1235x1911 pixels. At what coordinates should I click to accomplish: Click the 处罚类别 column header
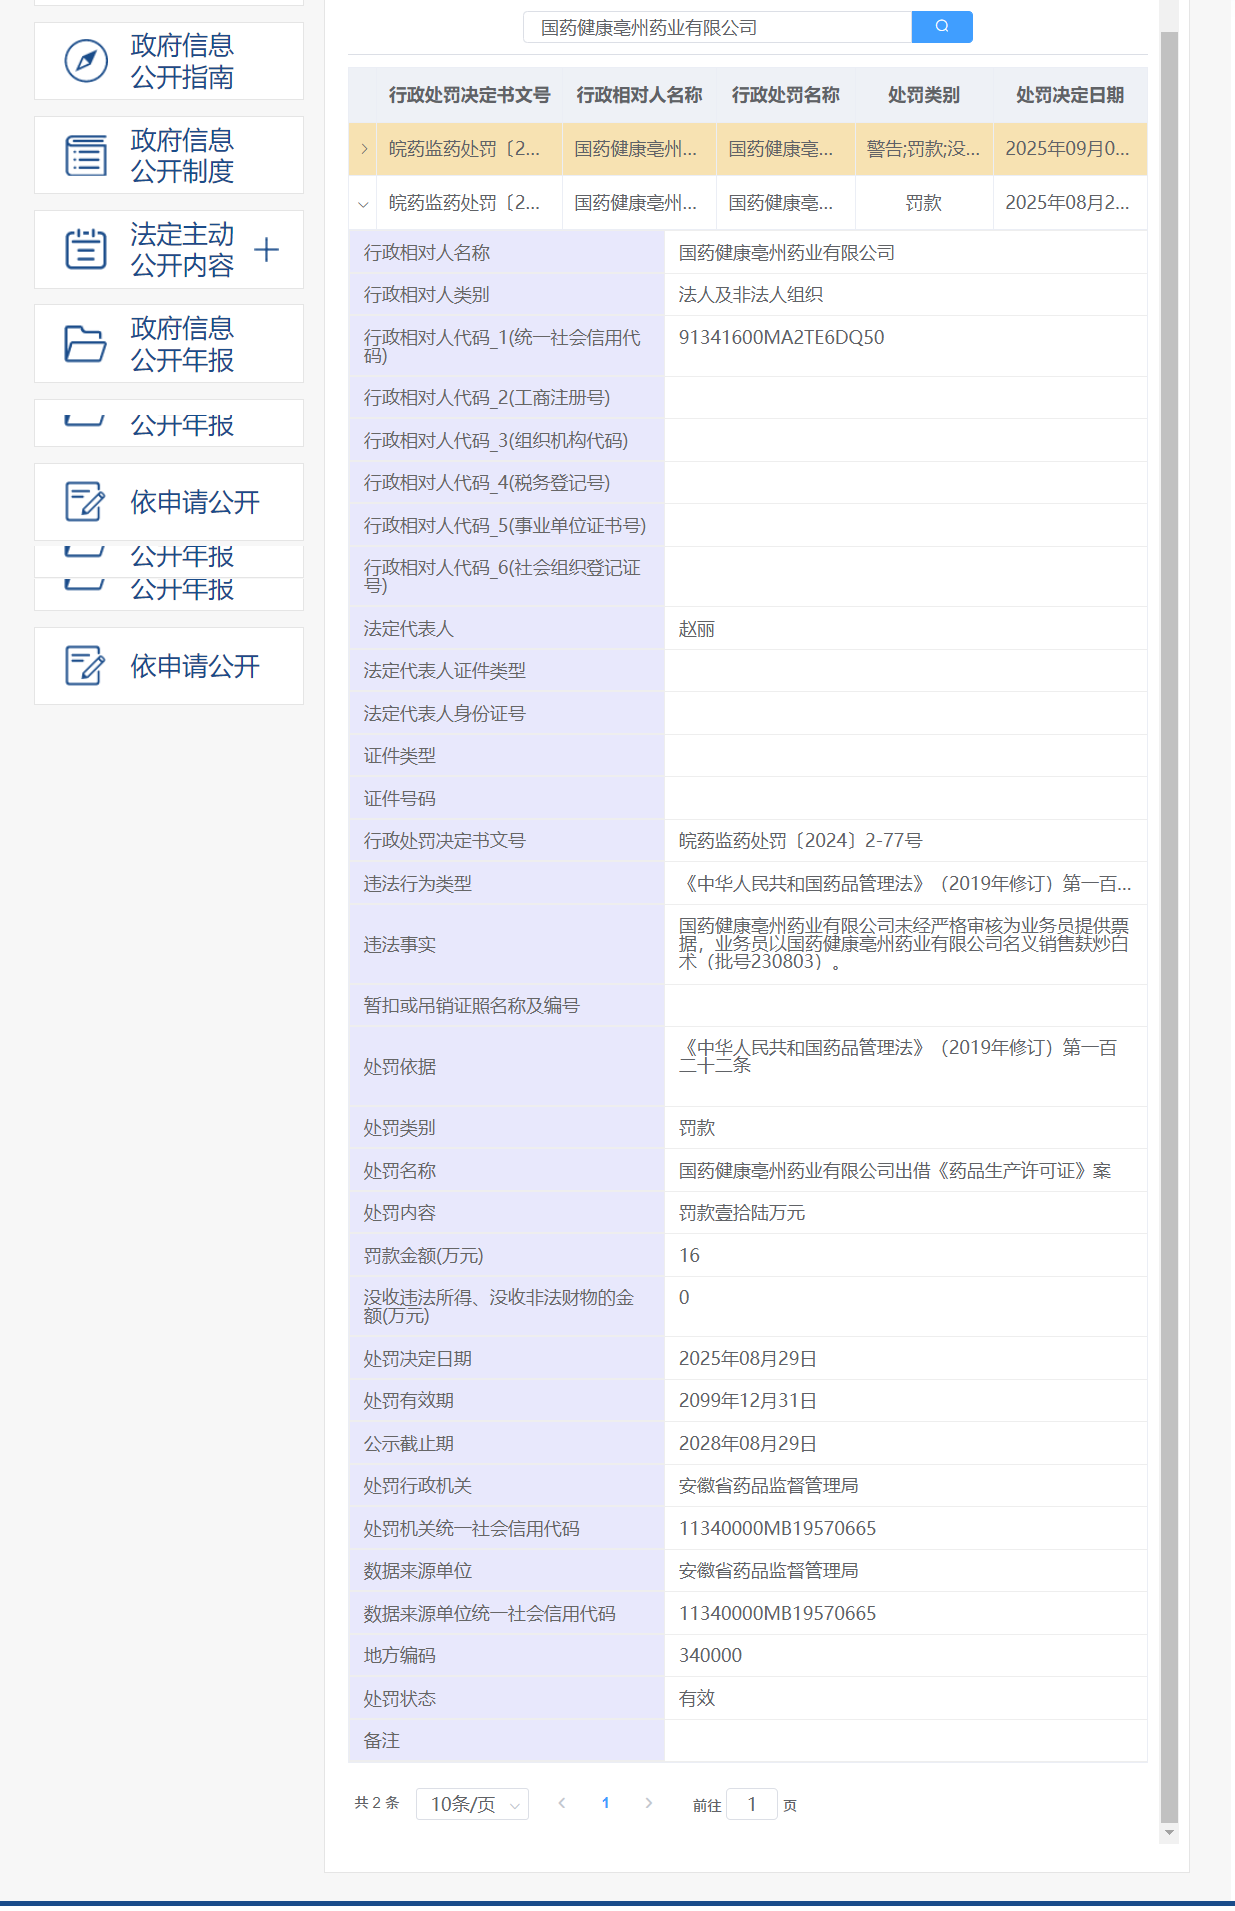pos(924,95)
